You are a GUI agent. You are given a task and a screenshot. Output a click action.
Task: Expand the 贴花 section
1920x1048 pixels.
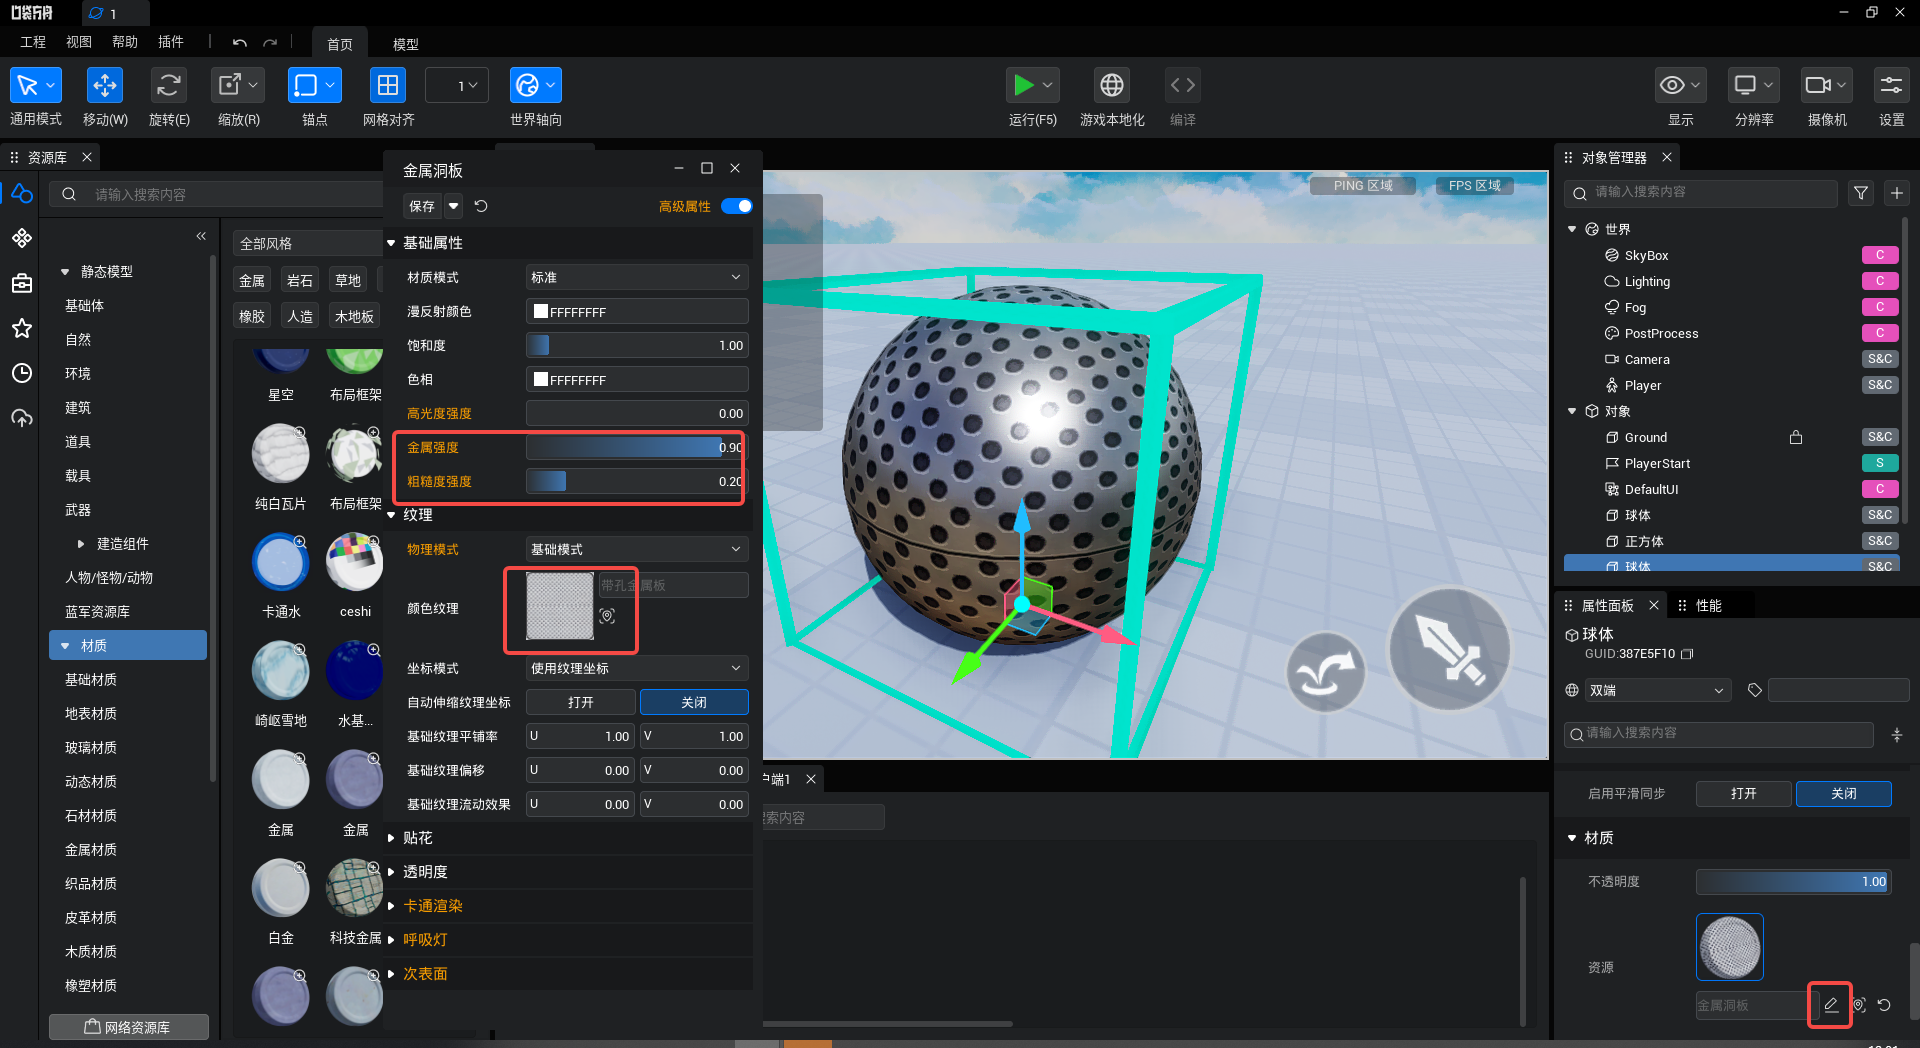click(391, 838)
